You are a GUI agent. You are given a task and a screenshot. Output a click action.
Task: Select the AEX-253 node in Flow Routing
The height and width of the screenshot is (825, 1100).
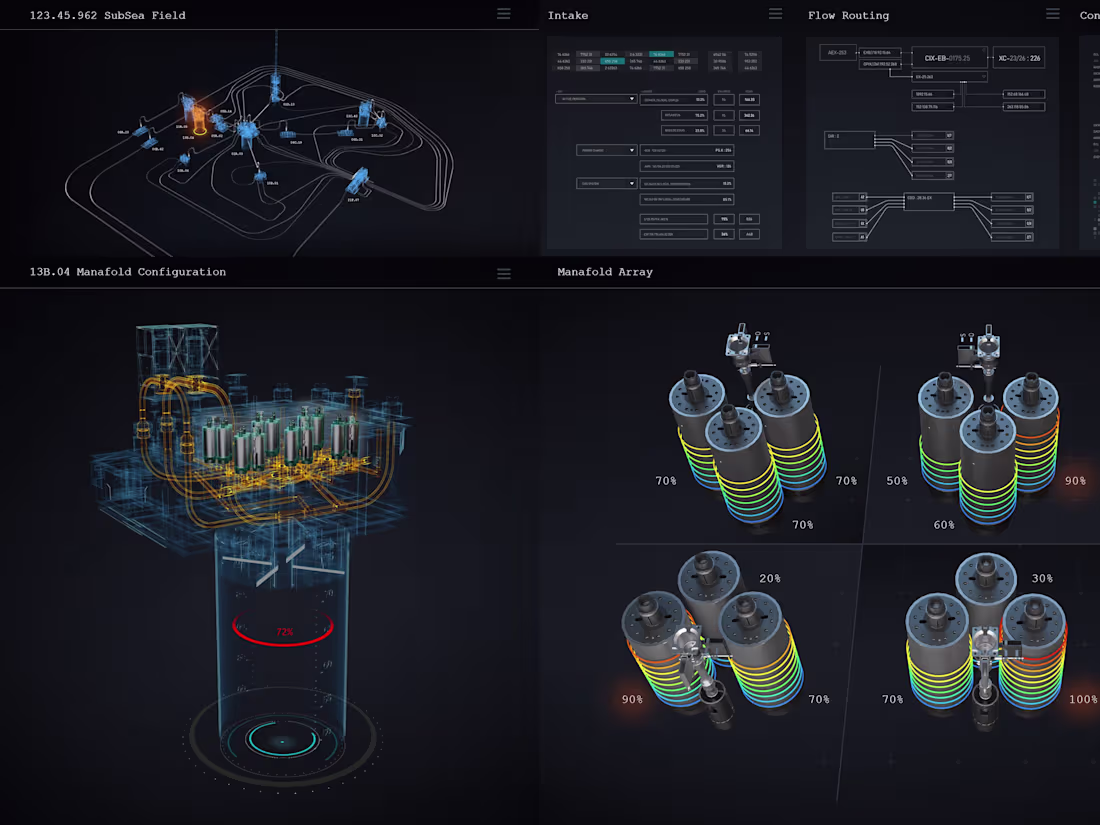837,53
